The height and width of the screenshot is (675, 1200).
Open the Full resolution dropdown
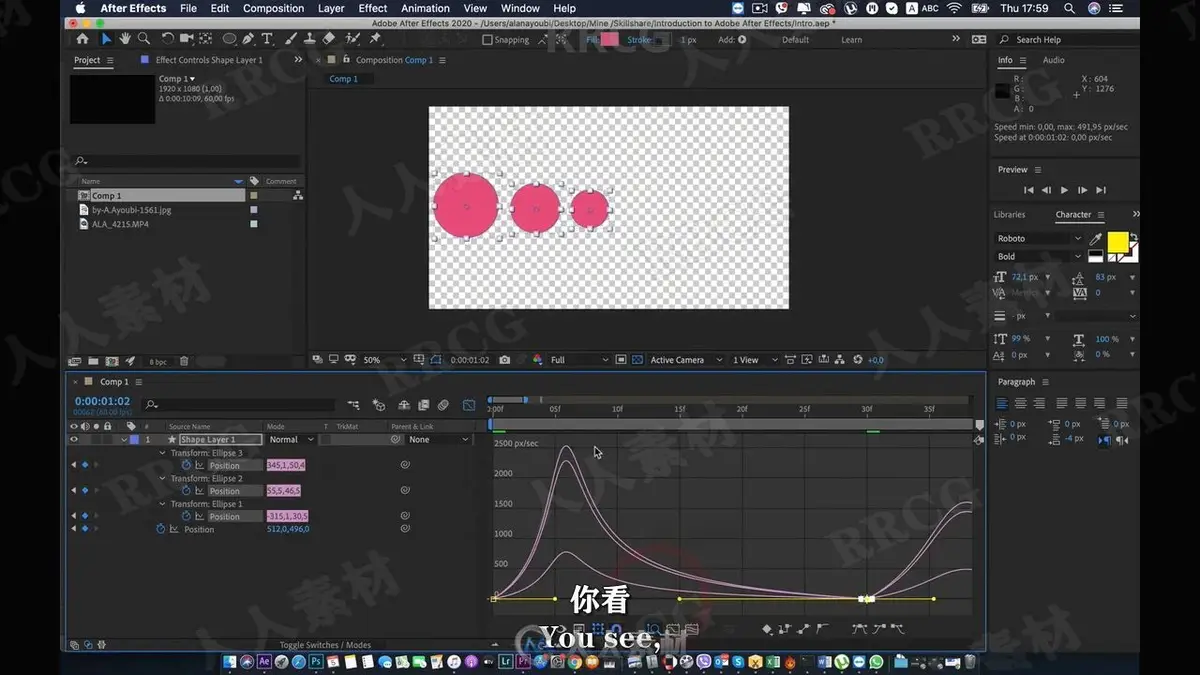579,360
